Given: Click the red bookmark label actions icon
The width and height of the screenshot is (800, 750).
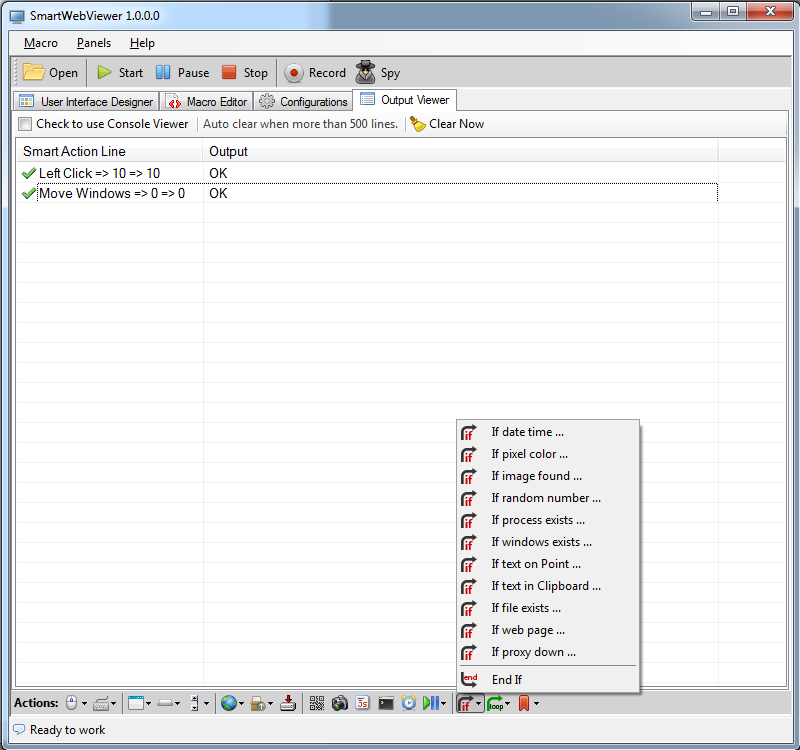Looking at the screenshot, I should tap(524, 704).
